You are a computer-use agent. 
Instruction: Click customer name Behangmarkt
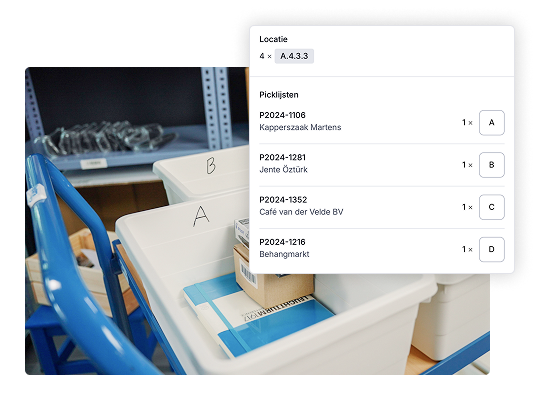click(x=284, y=254)
